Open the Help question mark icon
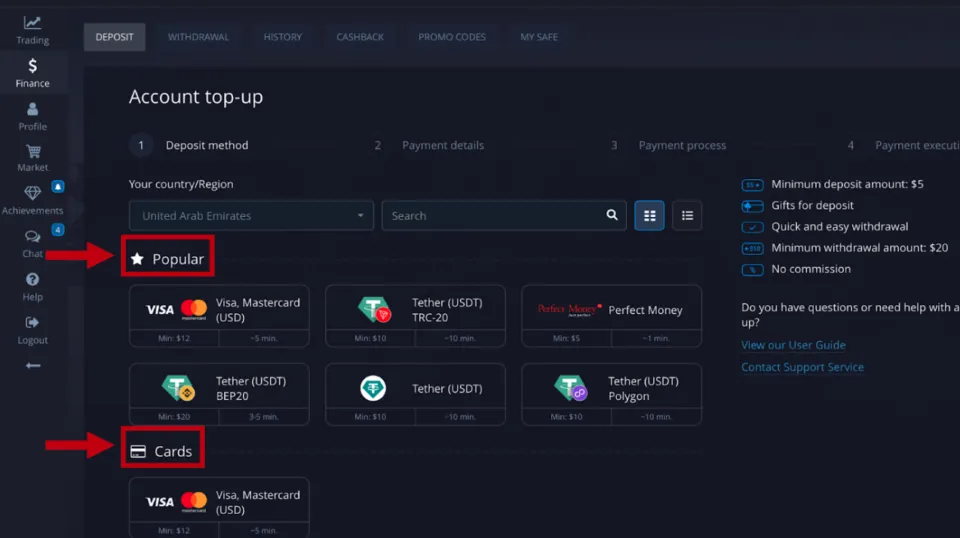This screenshot has width=960, height=538. [x=32, y=280]
